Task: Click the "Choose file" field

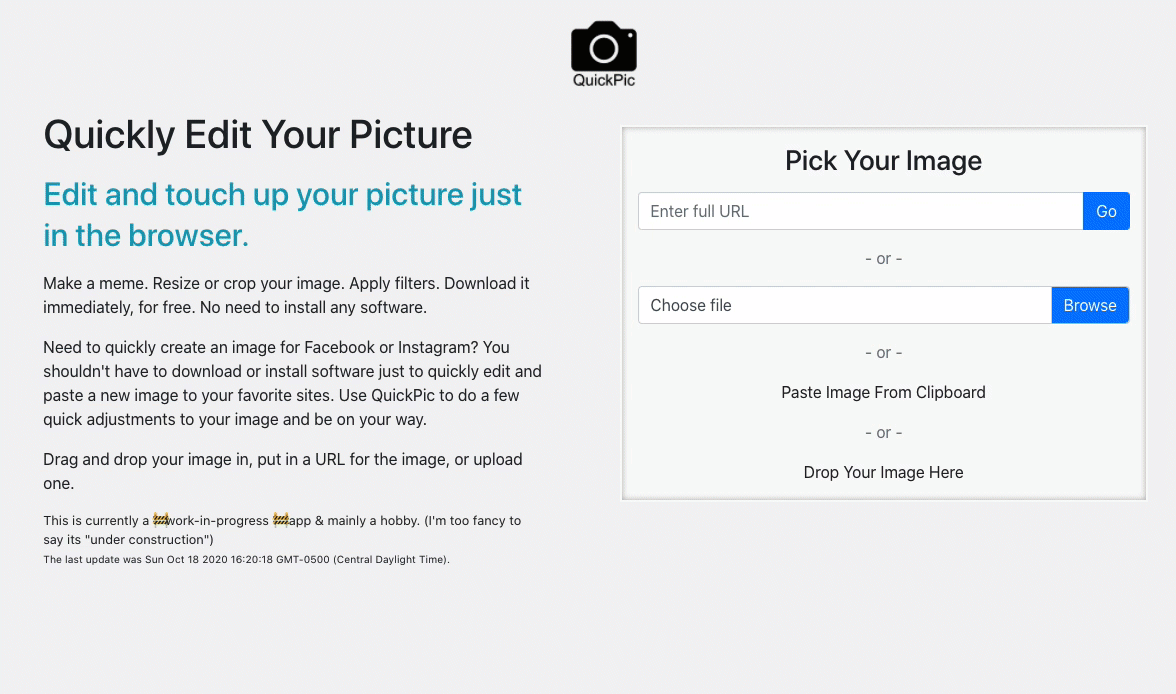Action: (844, 305)
